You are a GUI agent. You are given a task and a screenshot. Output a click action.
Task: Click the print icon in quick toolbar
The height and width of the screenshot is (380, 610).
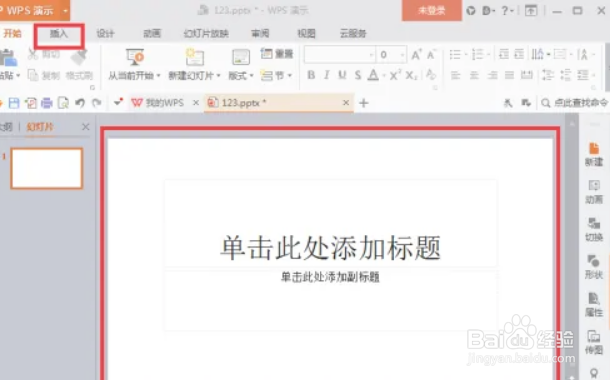47,103
